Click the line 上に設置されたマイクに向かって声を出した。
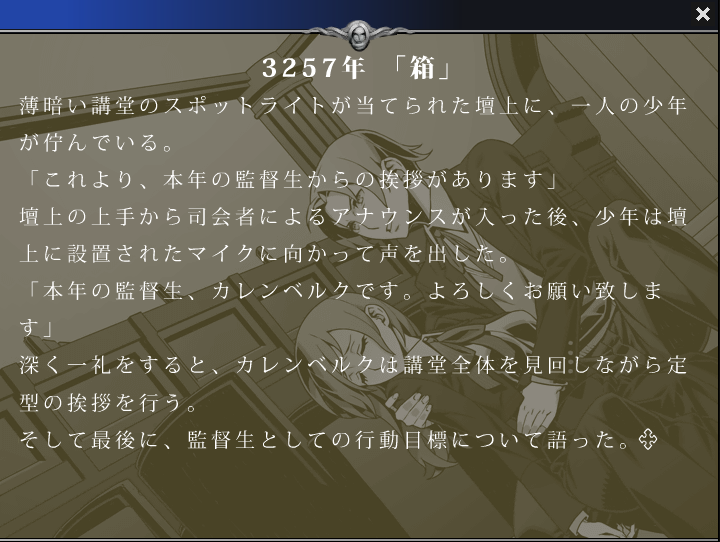720x542 pixels. point(266,254)
